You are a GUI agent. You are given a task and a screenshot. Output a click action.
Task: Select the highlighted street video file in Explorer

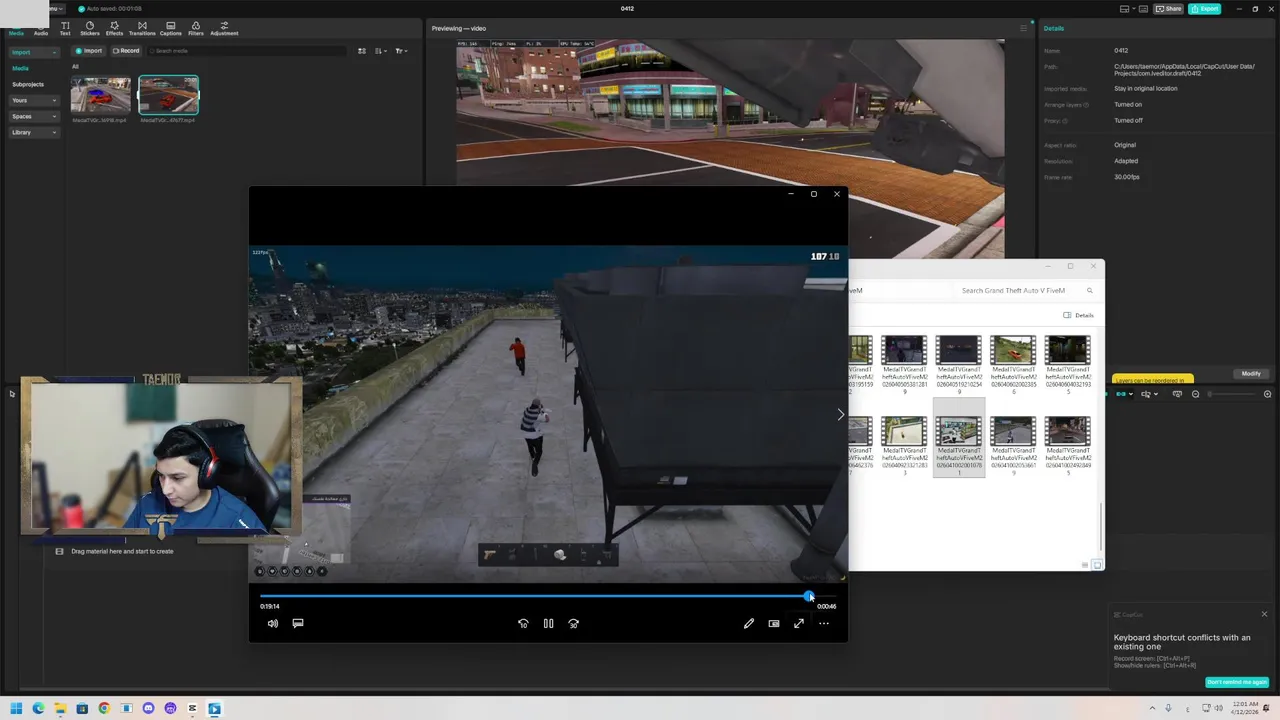pos(958,437)
